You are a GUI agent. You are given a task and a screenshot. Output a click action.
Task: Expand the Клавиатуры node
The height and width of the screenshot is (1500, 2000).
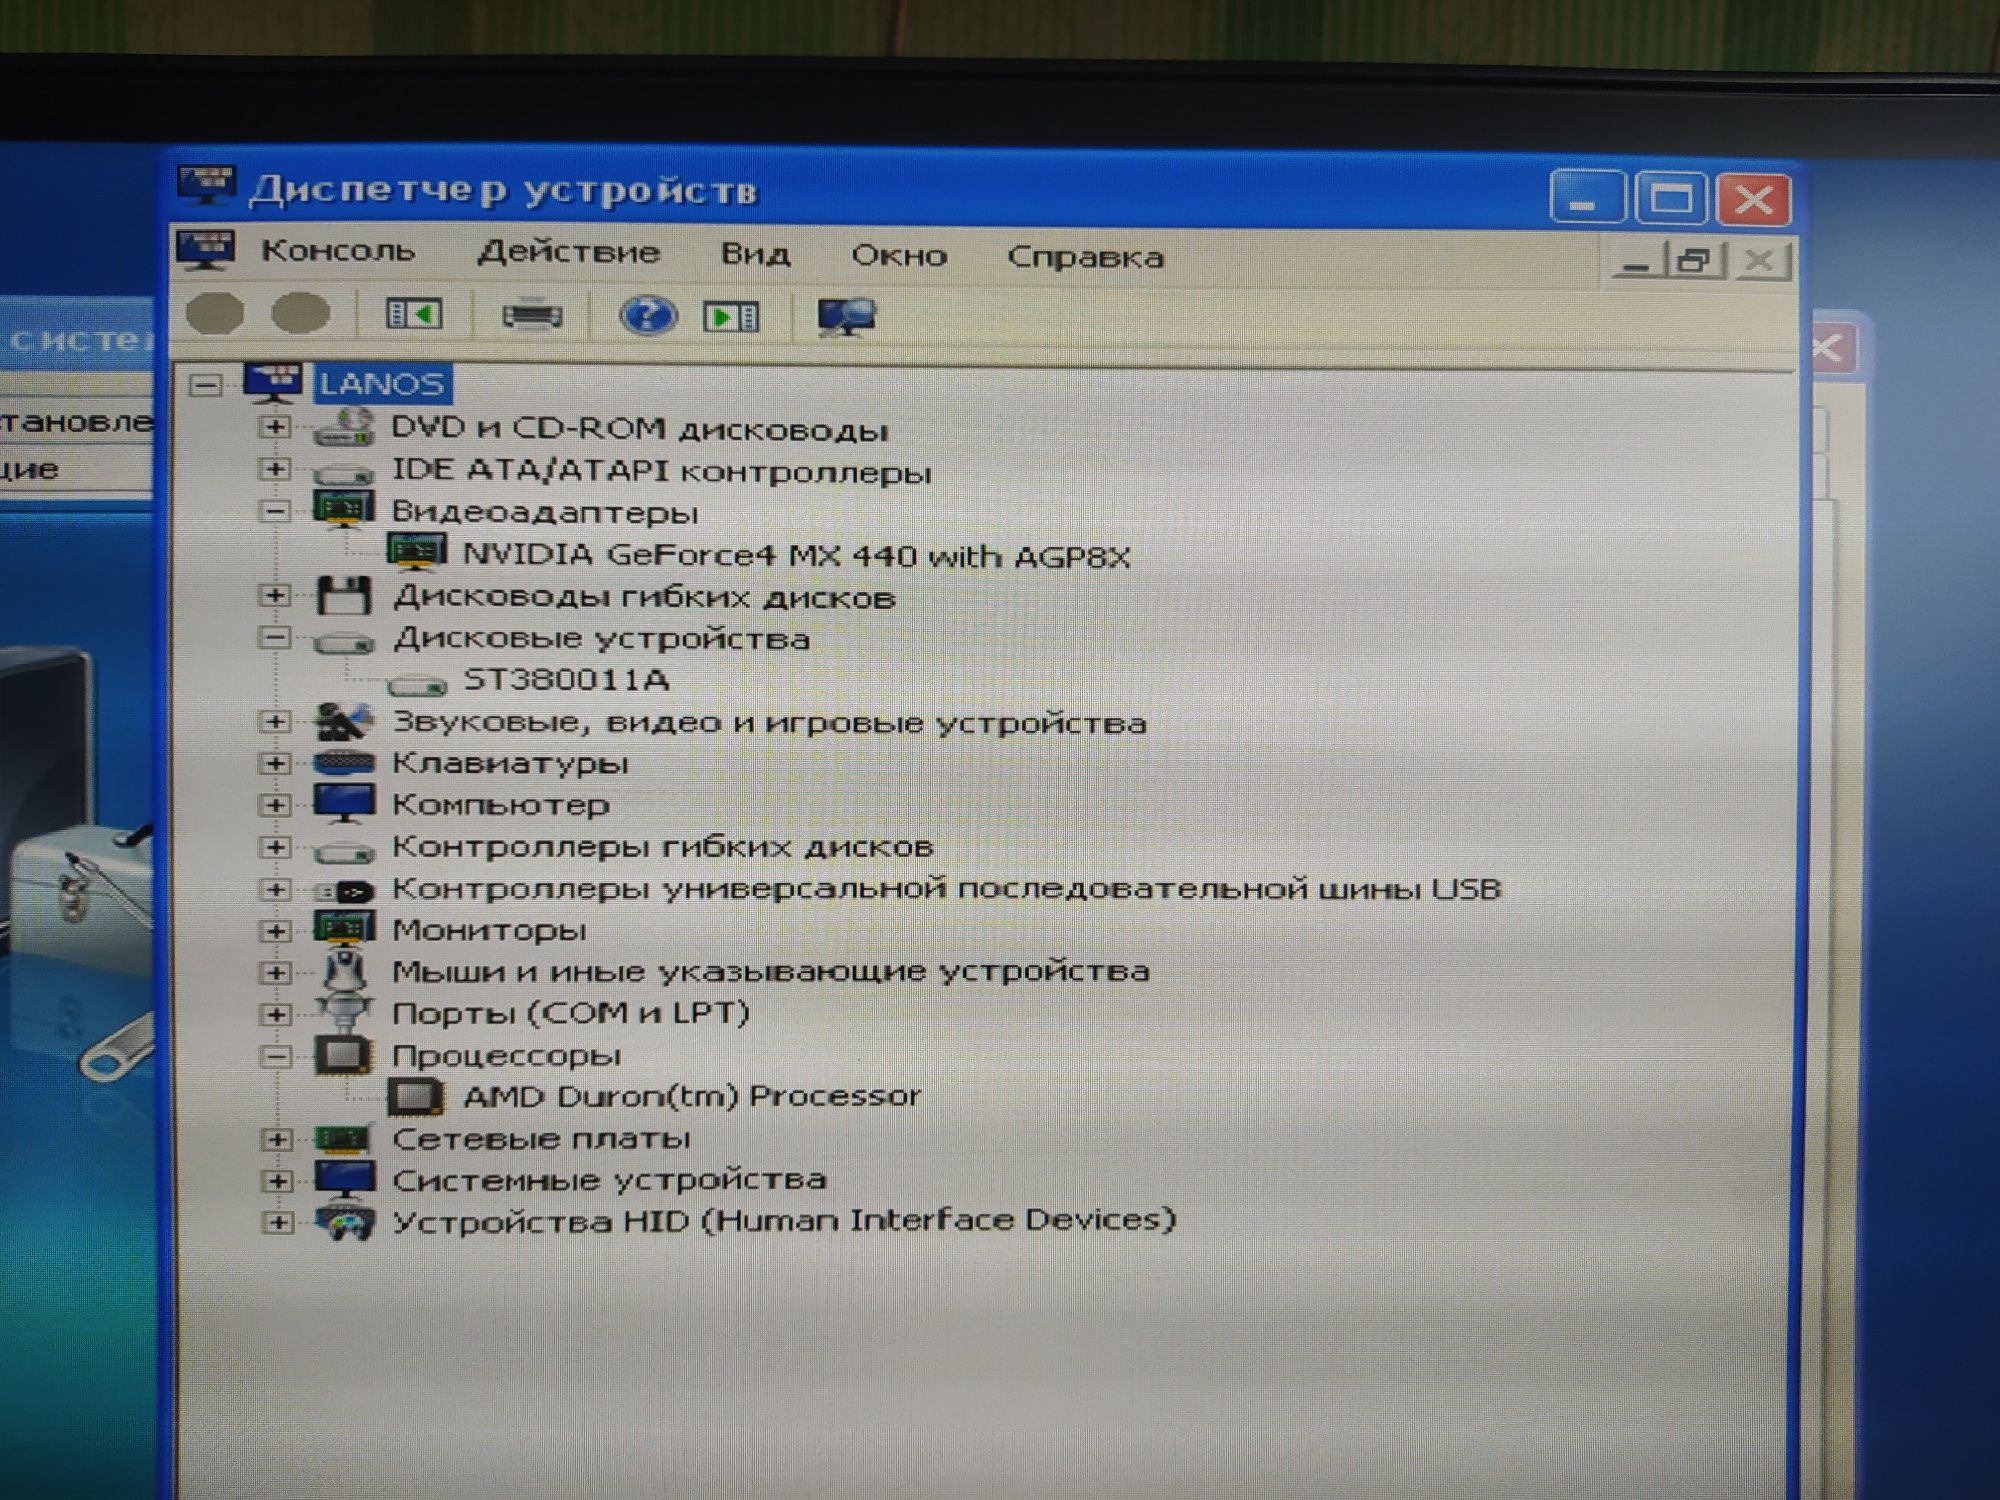[x=275, y=763]
